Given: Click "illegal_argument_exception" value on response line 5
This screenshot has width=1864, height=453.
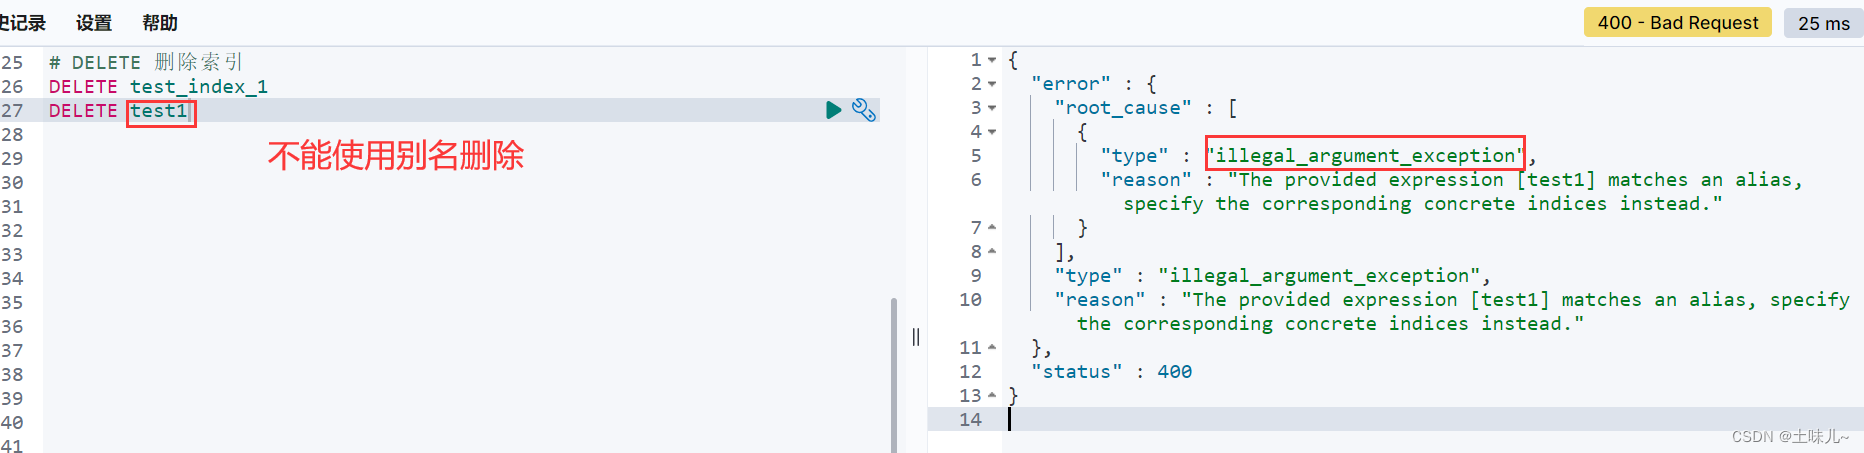Looking at the screenshot, I should click(1365, 155).
